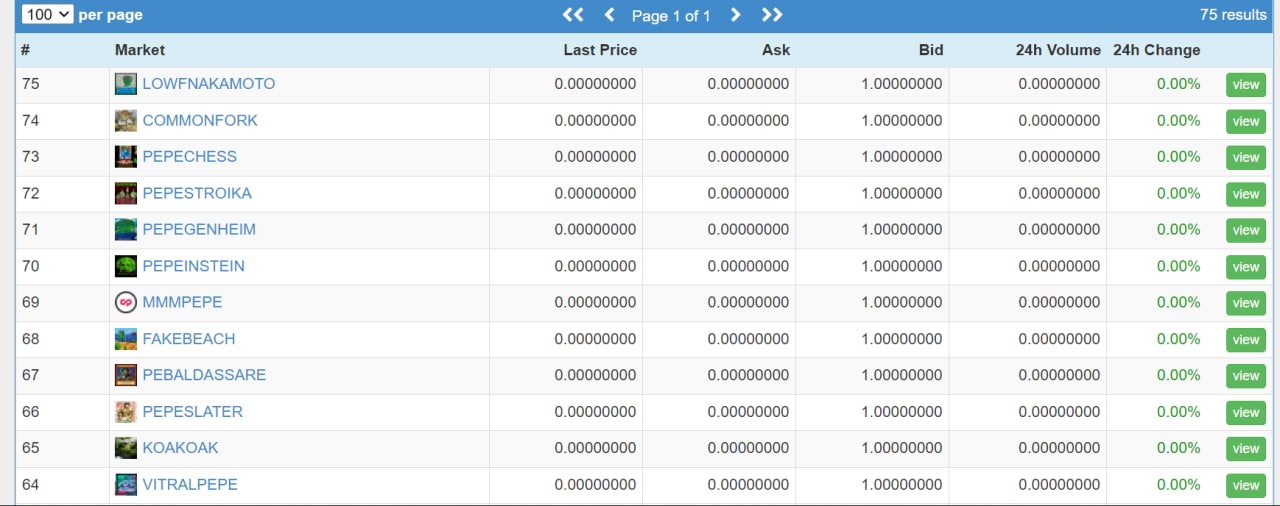Open the MMMPEPE market link

coord(183,302)
